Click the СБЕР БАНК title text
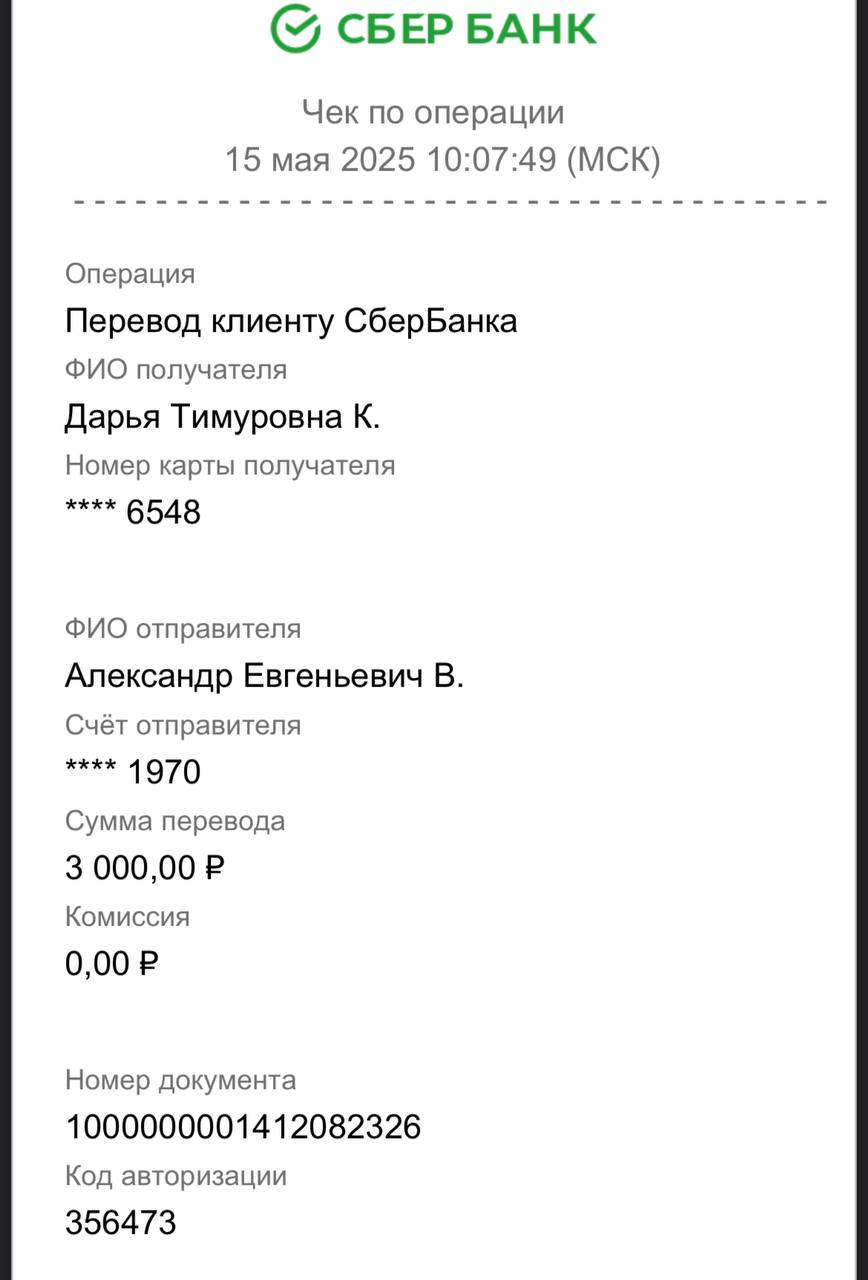868x1280 pixels. coord(466,28)
